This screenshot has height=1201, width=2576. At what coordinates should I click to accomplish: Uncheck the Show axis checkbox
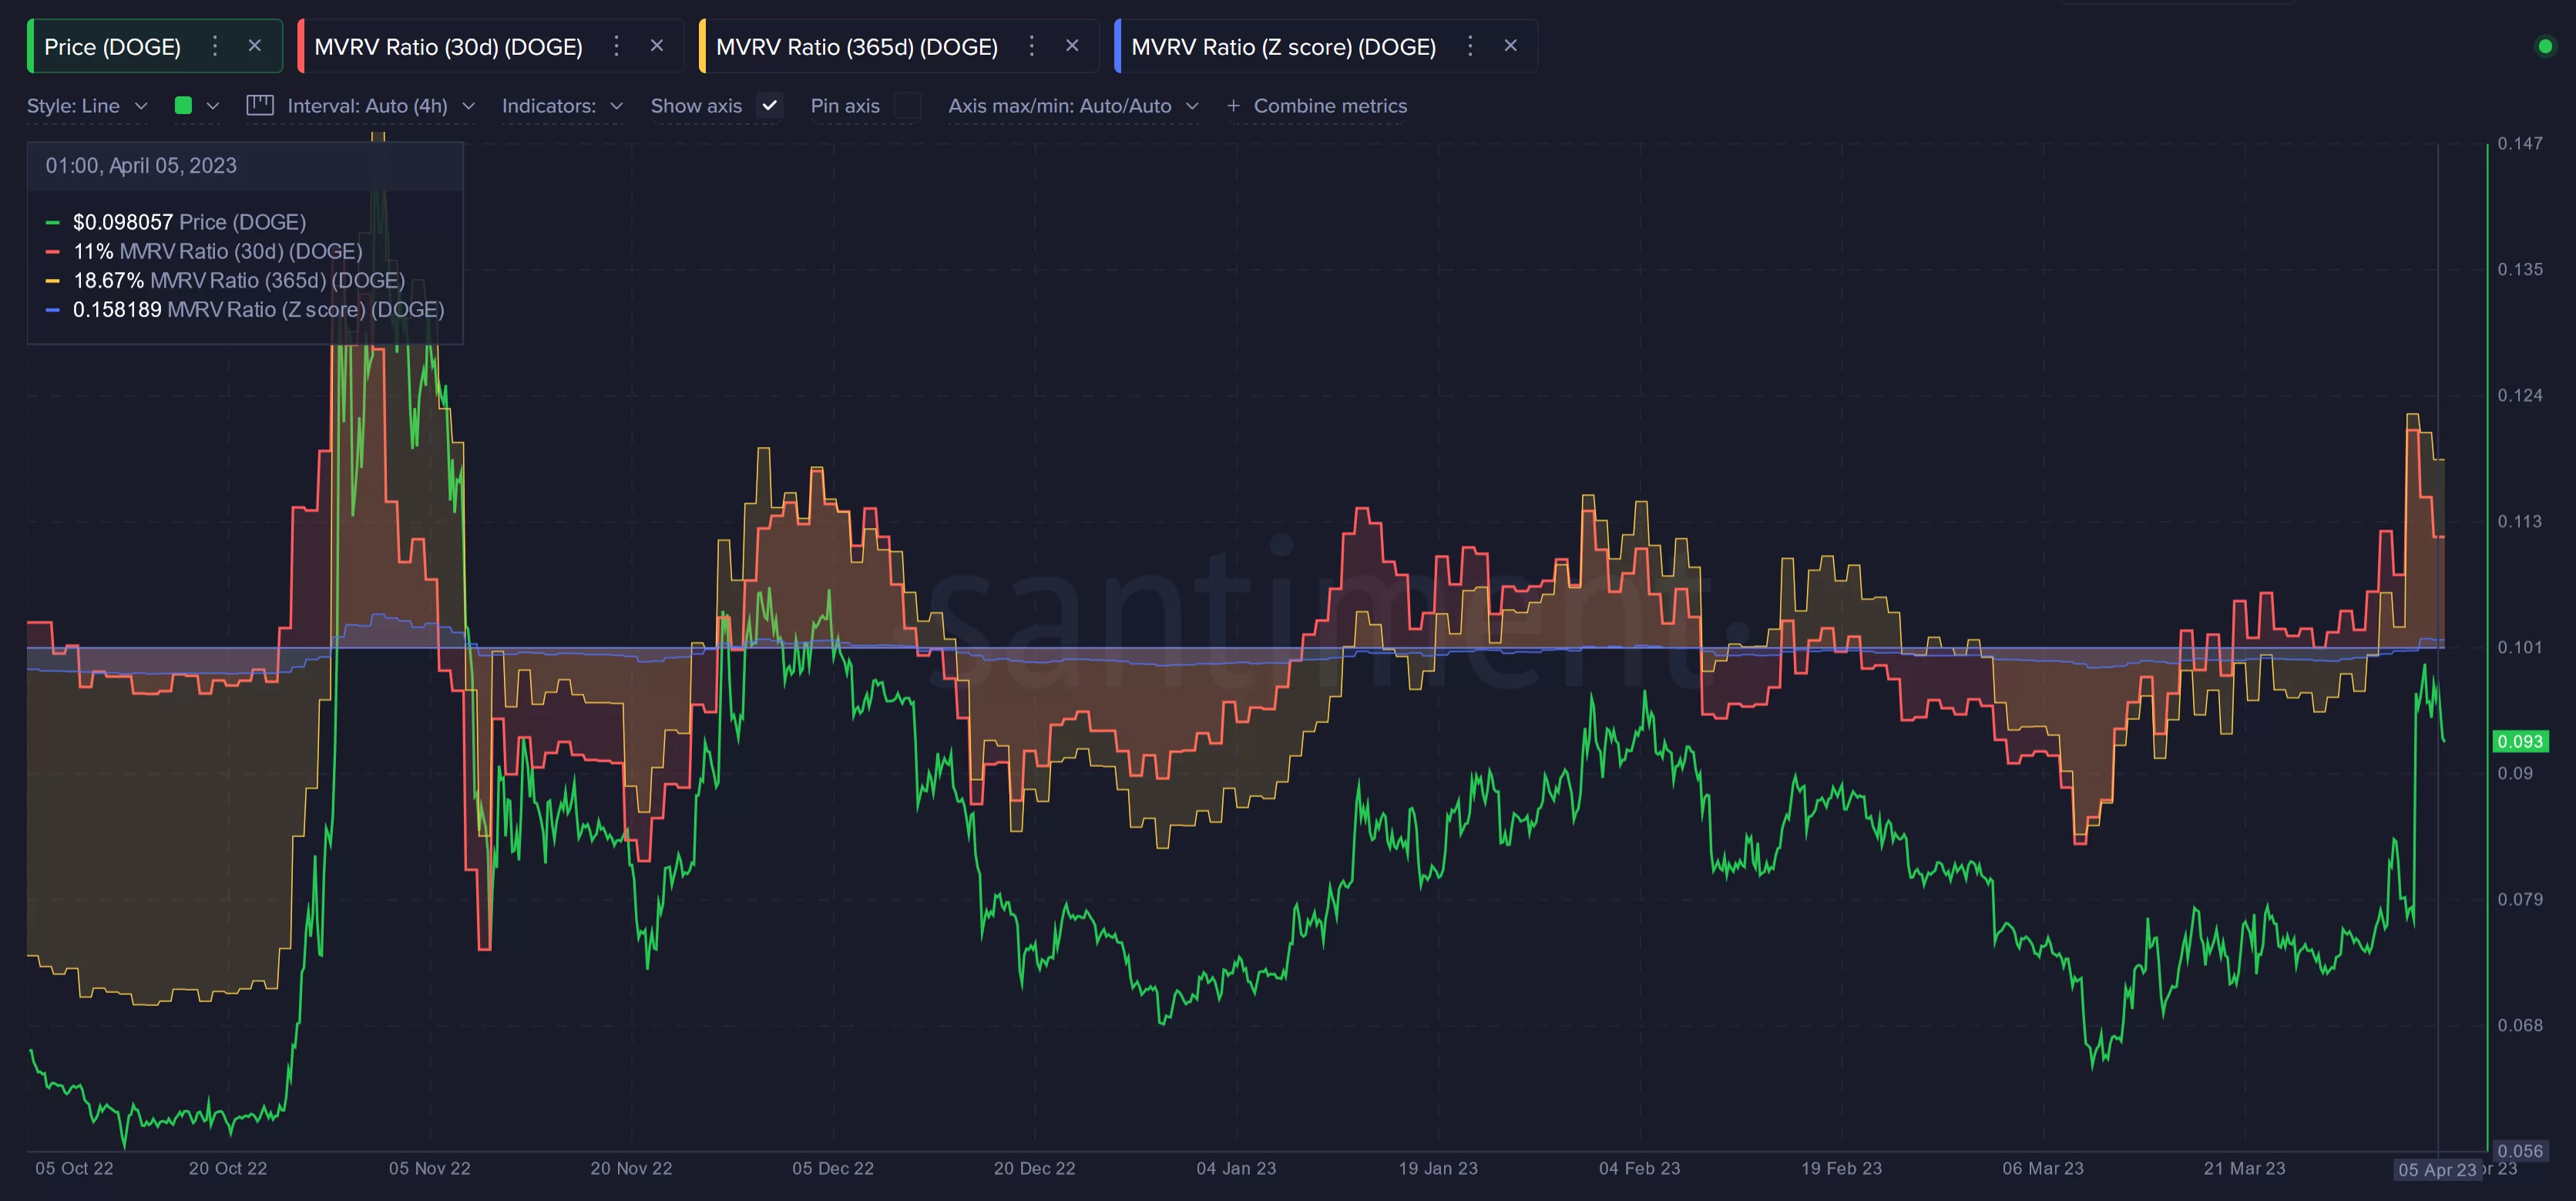coord(769,105)
